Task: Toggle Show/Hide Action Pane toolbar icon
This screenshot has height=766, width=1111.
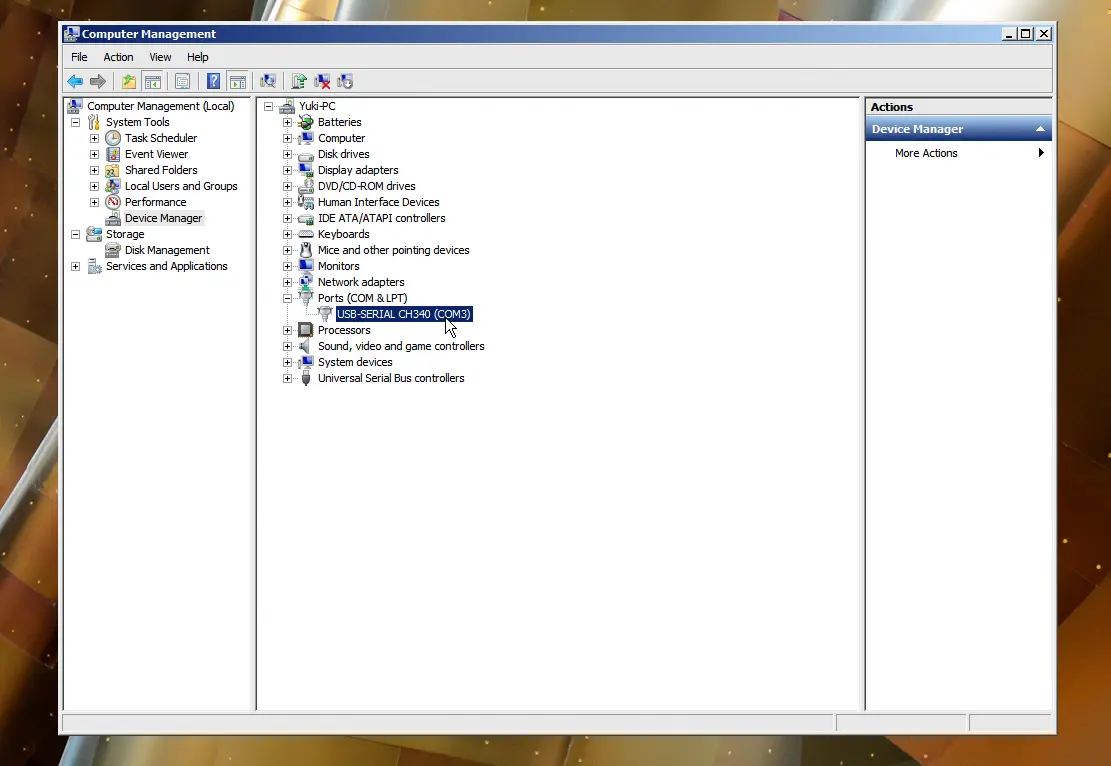Action: [x=238, y=81]
